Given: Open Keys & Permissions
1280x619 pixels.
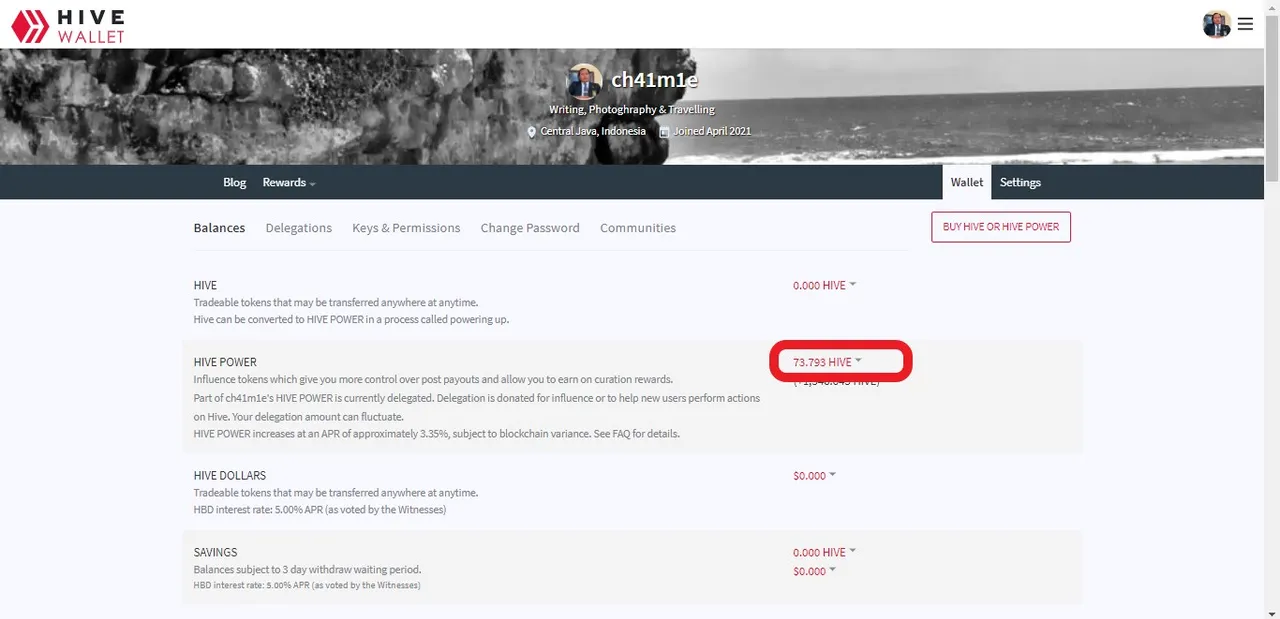Looking at the screenshot, I should [x=406, y=227].
